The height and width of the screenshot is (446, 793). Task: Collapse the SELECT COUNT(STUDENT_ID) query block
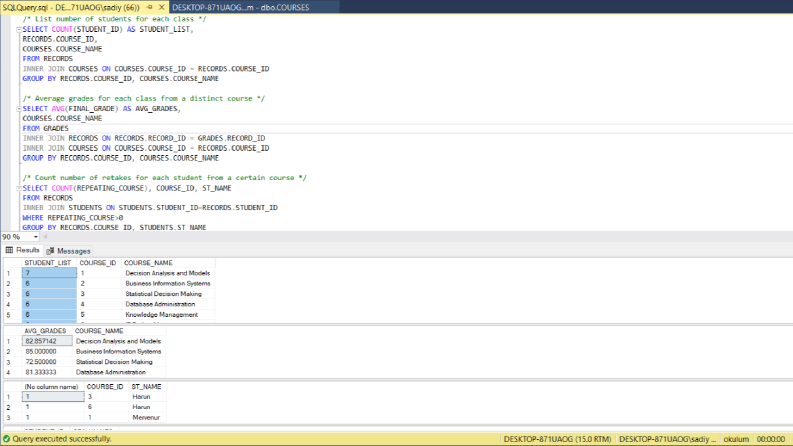(19, 29)
